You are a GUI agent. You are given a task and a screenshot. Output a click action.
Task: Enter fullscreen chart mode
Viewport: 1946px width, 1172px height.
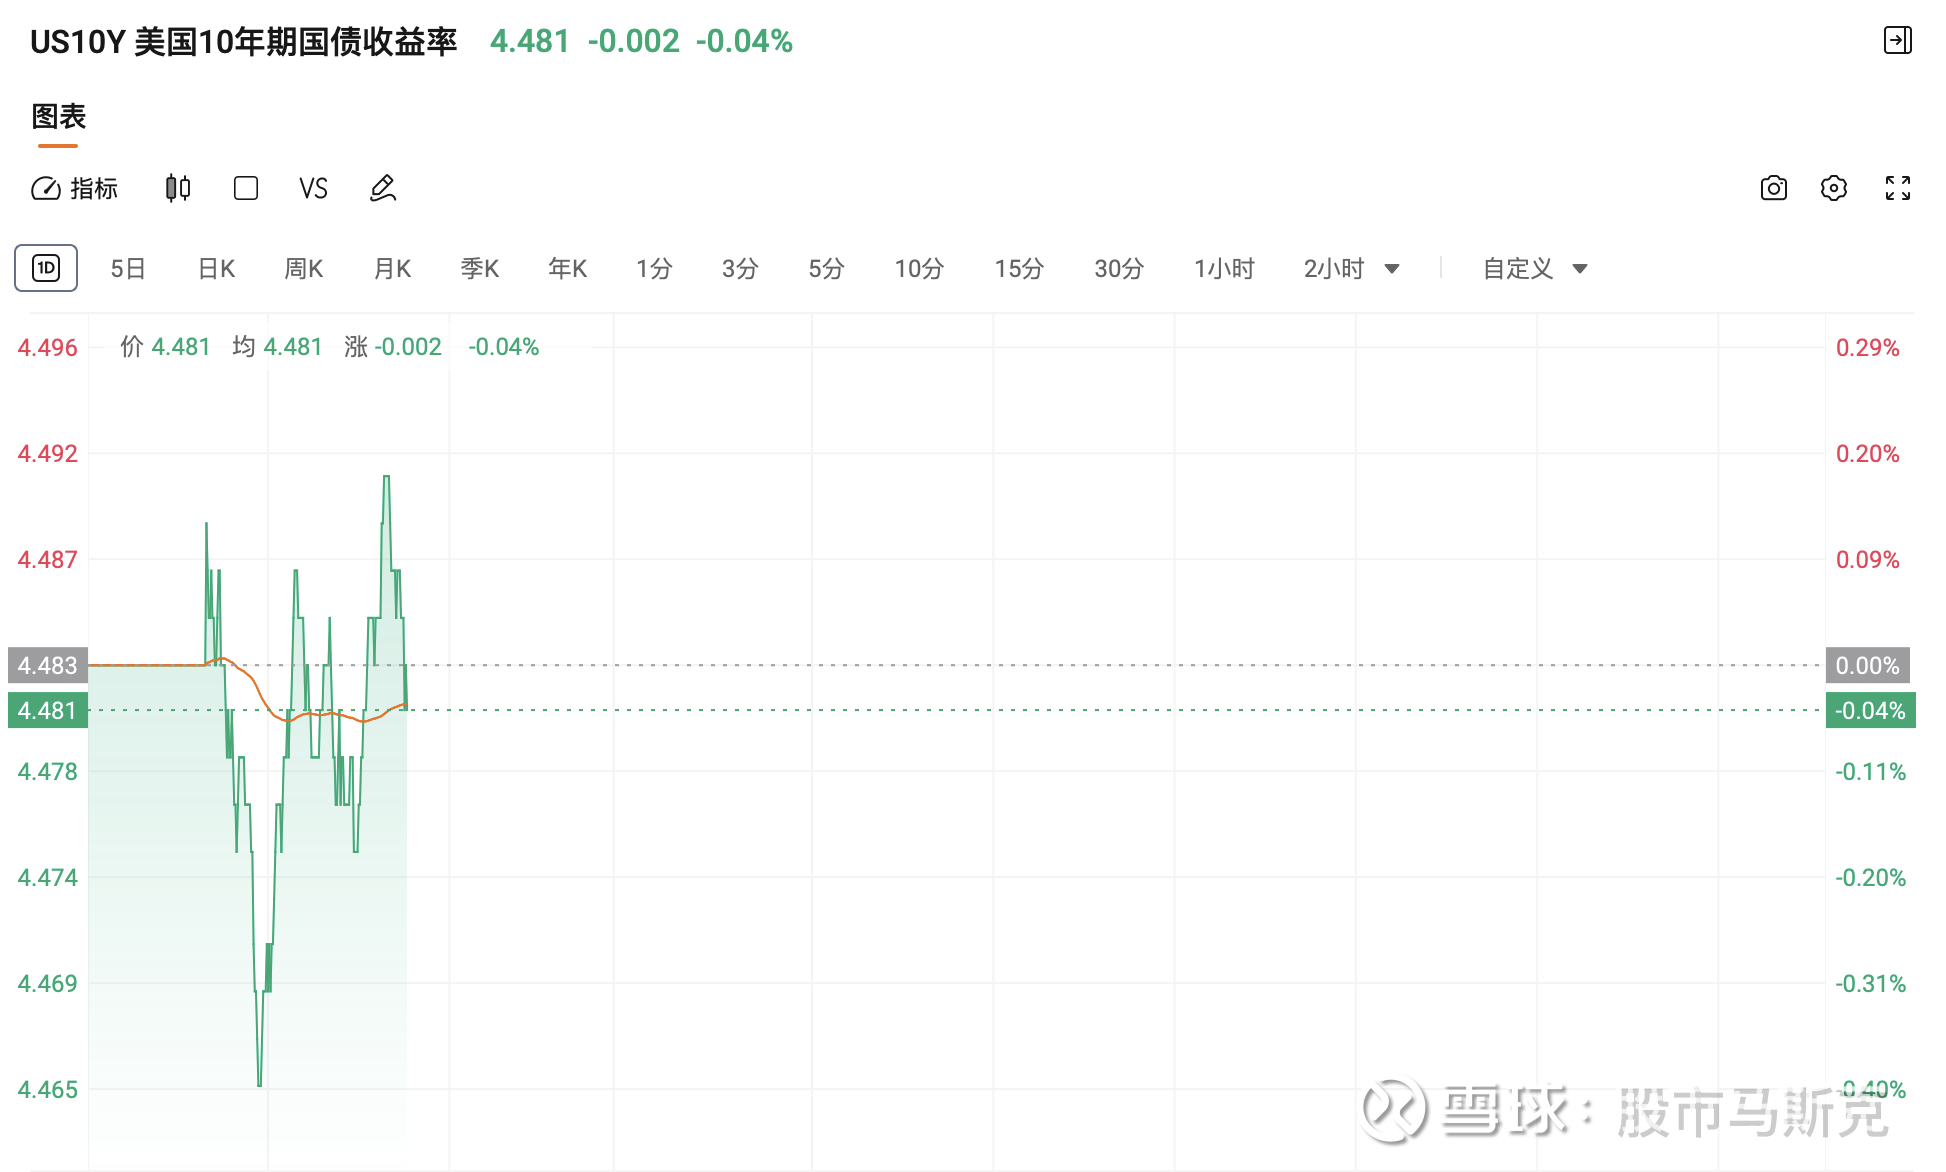[x=1898, y=188]
